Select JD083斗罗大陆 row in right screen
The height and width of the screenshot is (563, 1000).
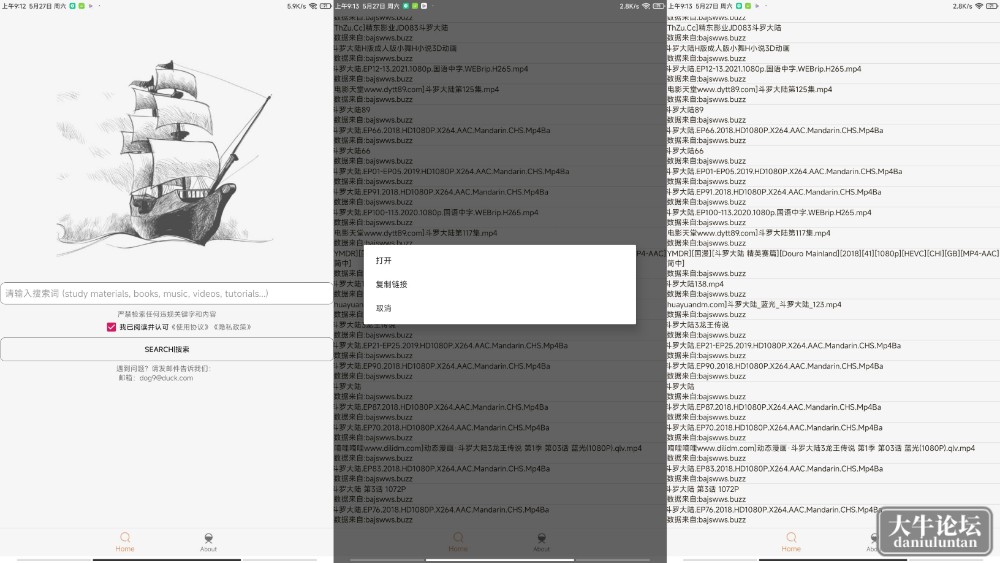[833, 33]
